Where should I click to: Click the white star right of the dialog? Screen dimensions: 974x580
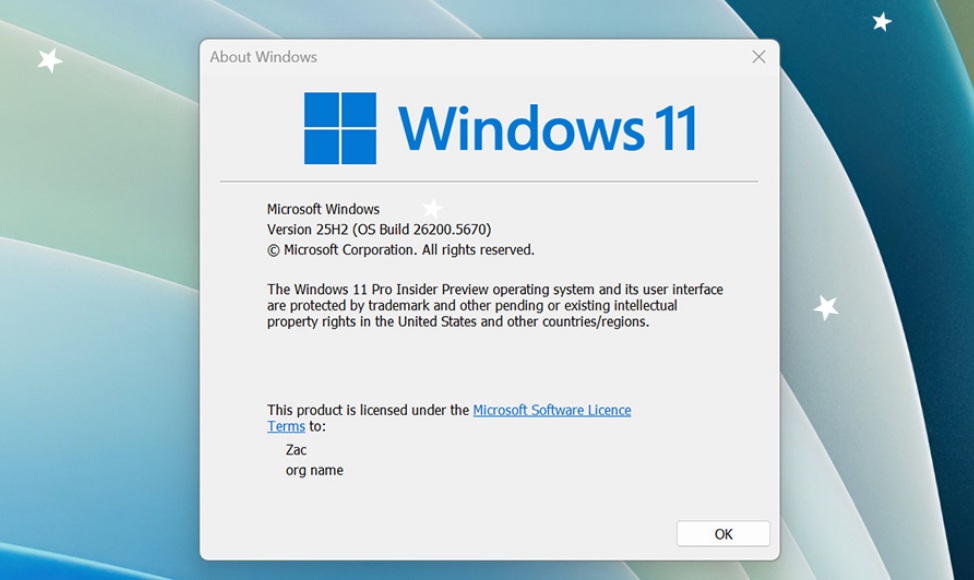tap(826, 307)
